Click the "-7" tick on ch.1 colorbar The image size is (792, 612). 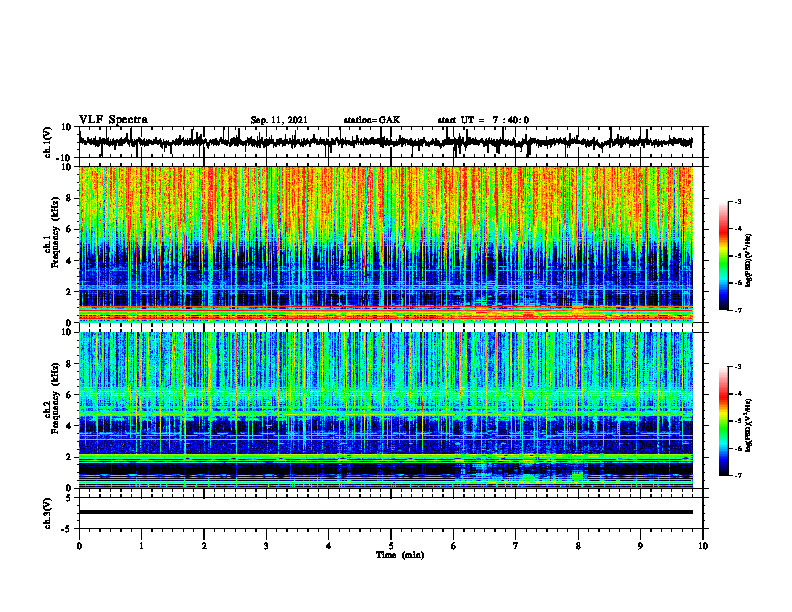[738, 310]
